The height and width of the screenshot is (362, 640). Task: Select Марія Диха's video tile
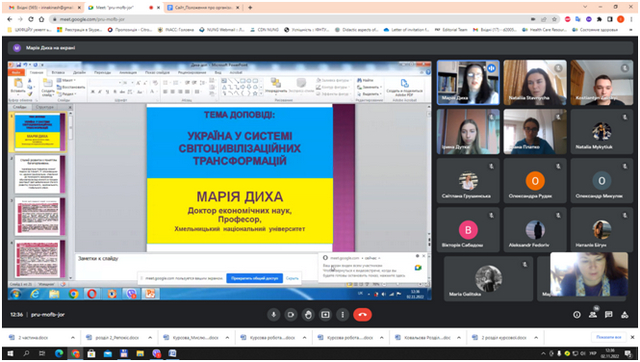coord(468,82)
